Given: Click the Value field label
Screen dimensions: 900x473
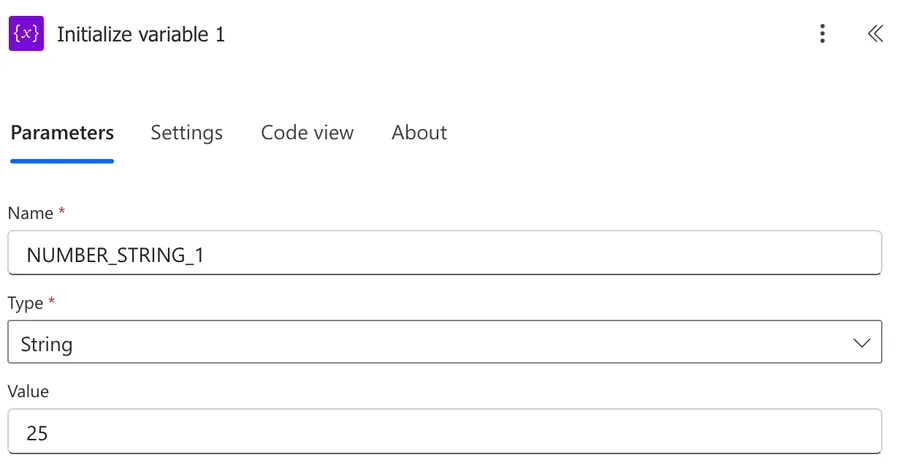Looking at the screenshot, I should point(28,391).
